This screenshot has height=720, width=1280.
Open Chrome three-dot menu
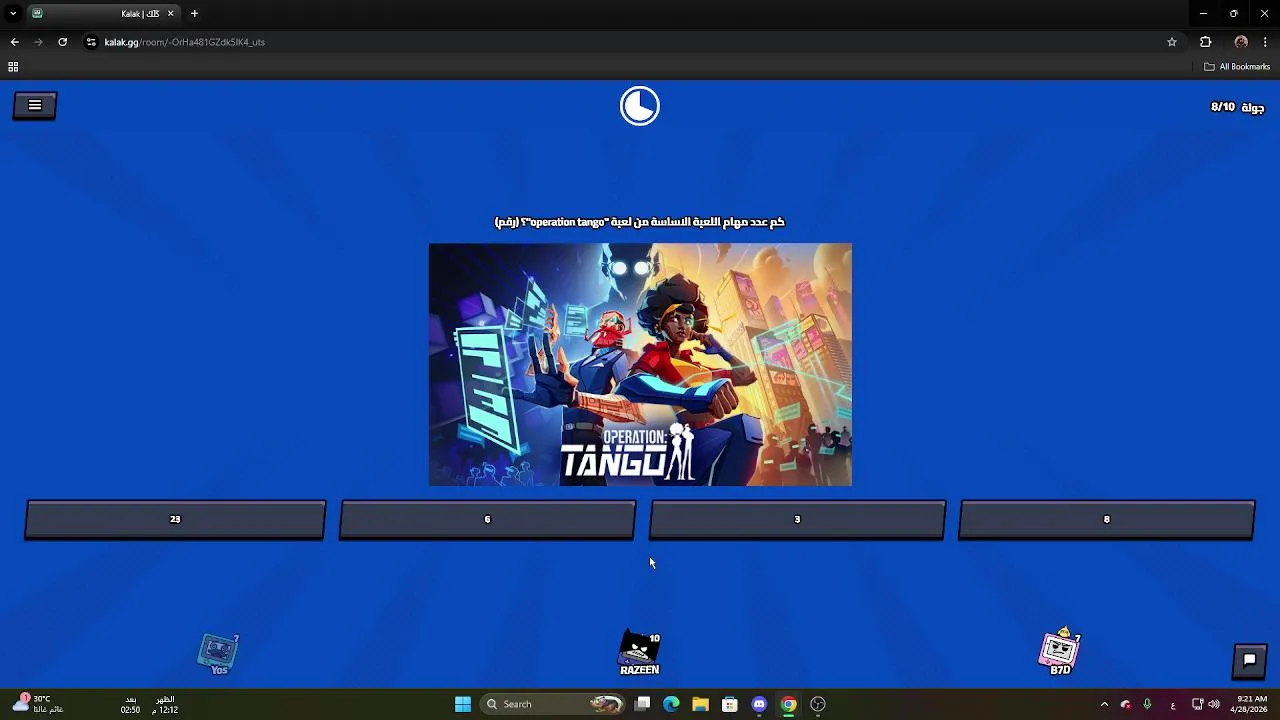pyautogui.click(x=1265, y=42)
